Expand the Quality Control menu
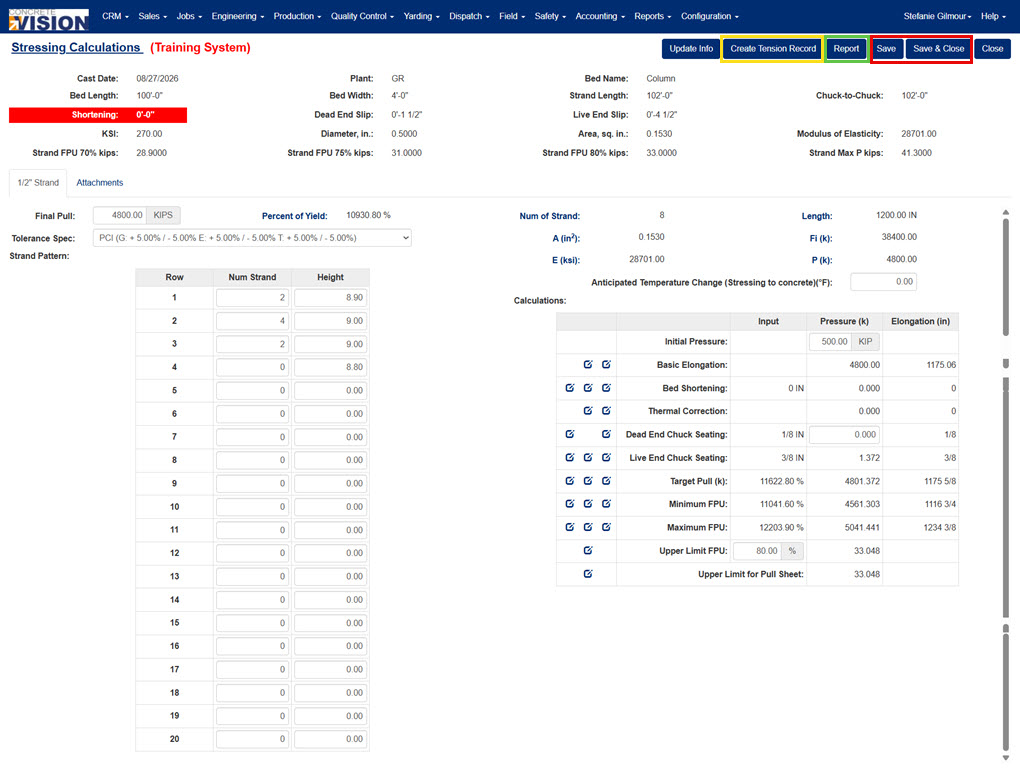The image size is (1020, 777). click(x=362, y=16)
